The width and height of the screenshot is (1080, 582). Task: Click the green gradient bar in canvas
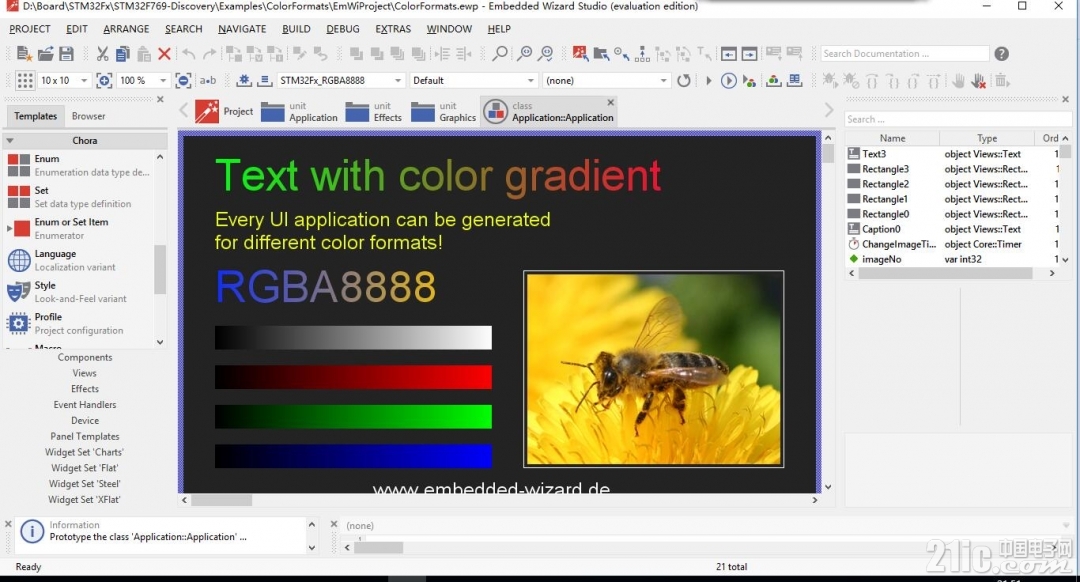coord(353,417)
